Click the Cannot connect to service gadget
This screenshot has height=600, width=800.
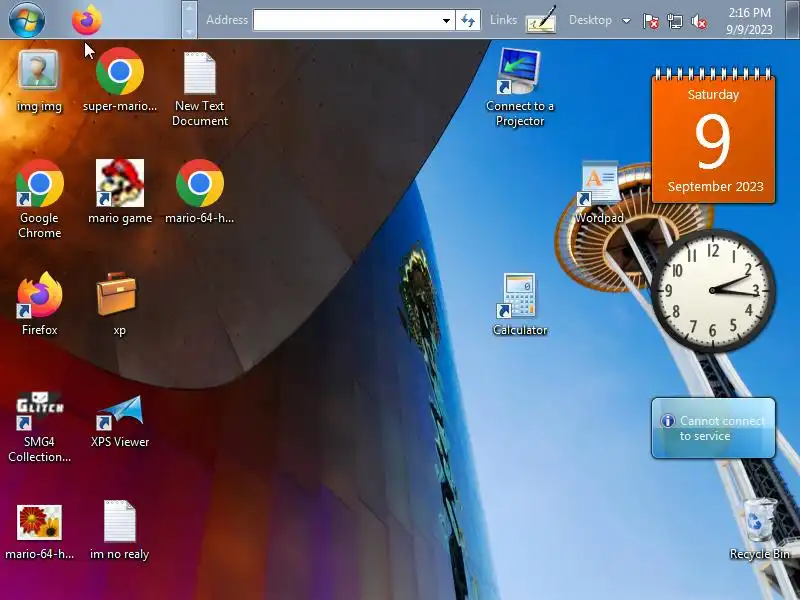coord(713,428)
